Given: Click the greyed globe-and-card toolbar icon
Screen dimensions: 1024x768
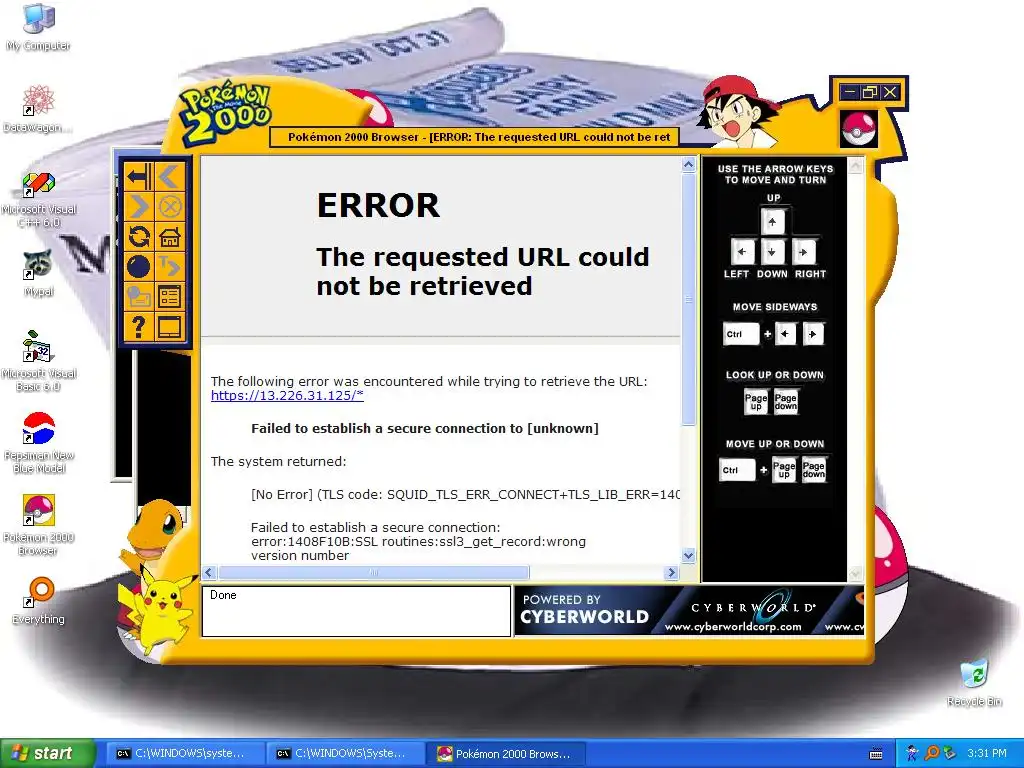Looking at the screenshot, I should click(139, 296).
